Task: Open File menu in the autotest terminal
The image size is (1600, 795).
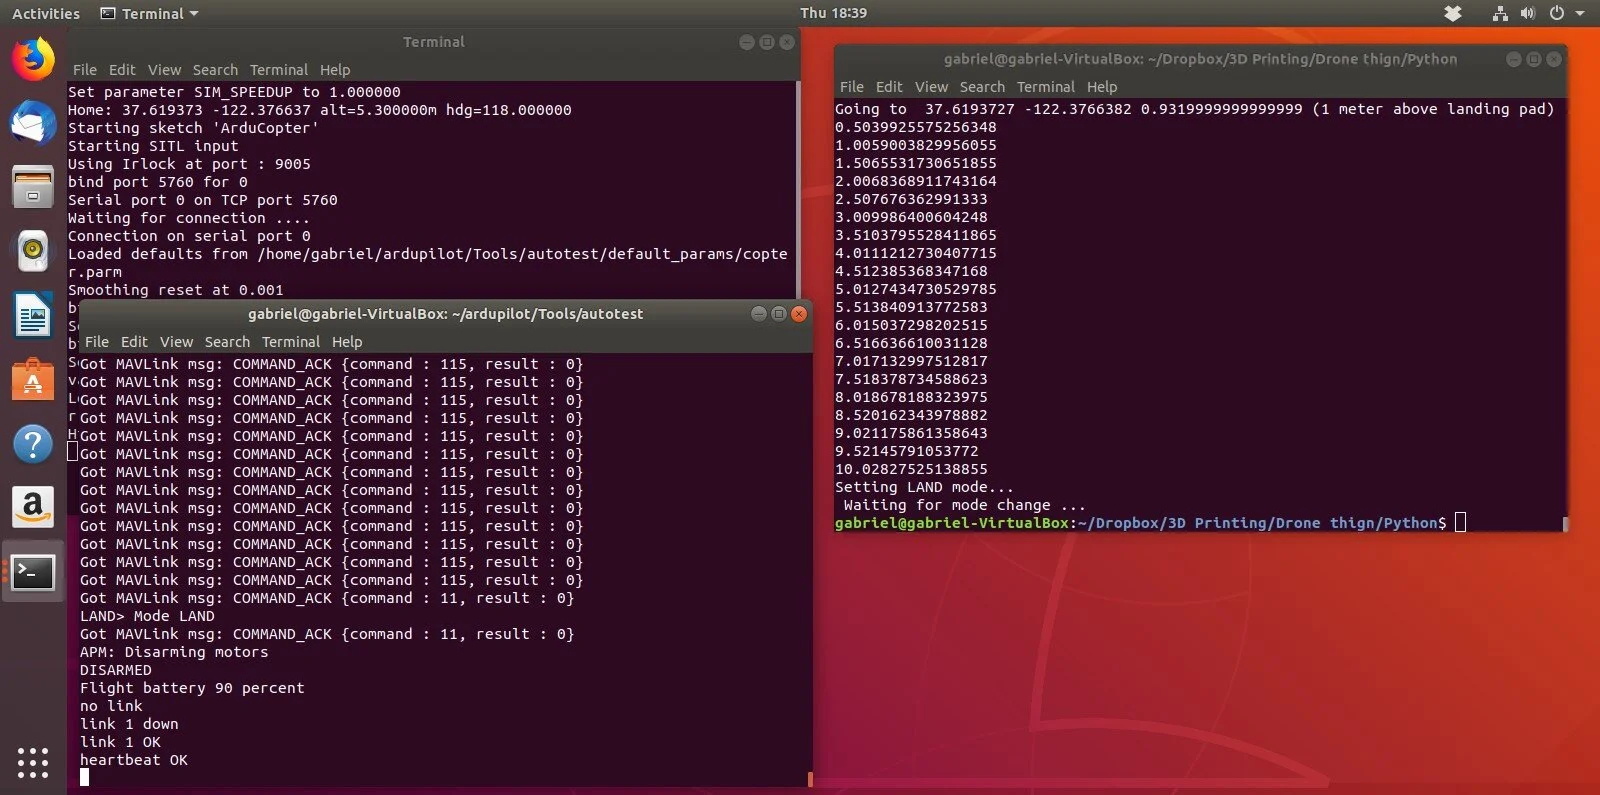Action: pos(97,342)
